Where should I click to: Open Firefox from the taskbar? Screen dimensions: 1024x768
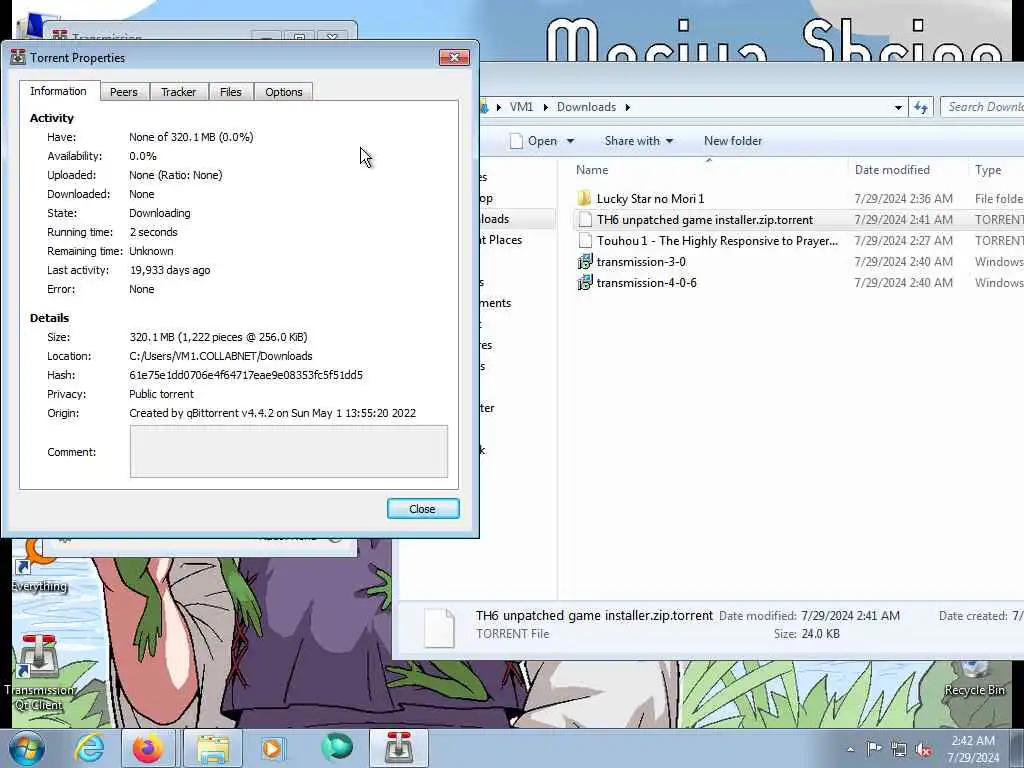click(148, 748)
